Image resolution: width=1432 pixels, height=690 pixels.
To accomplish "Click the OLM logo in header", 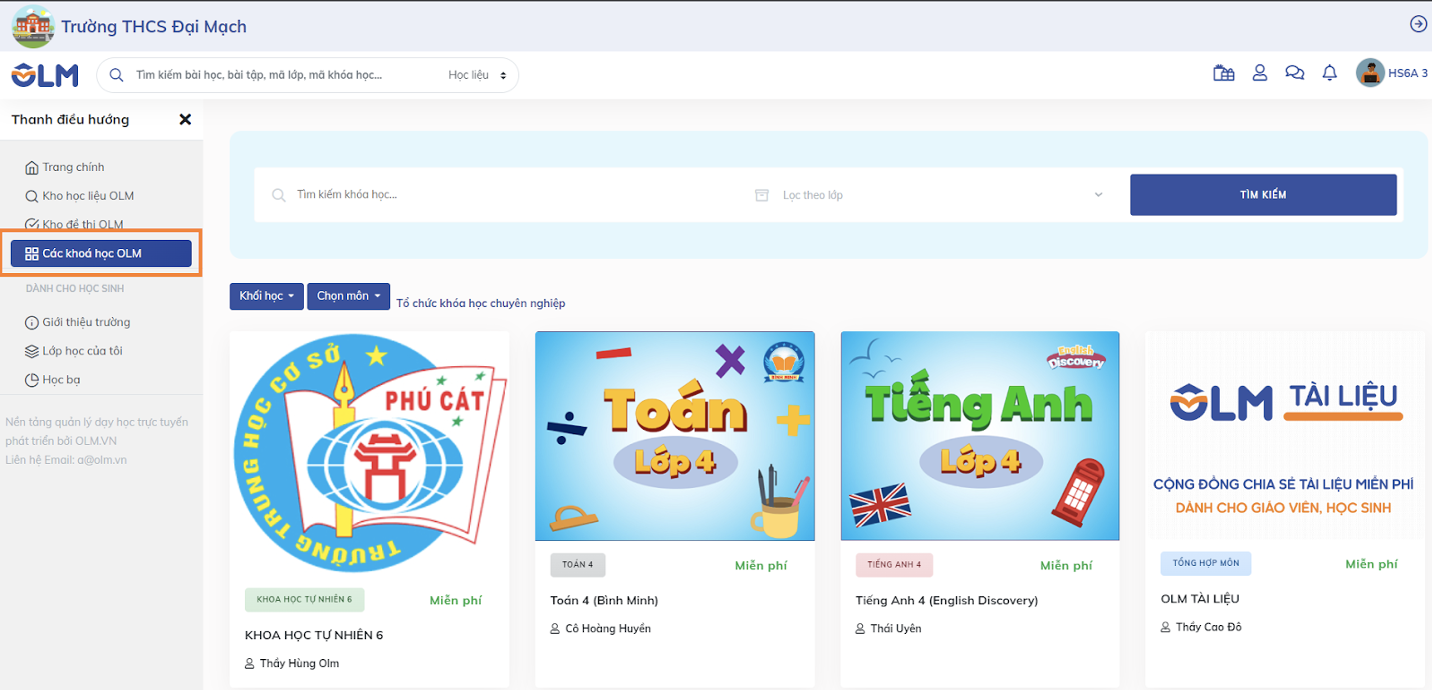I will (x=45, y=75).
